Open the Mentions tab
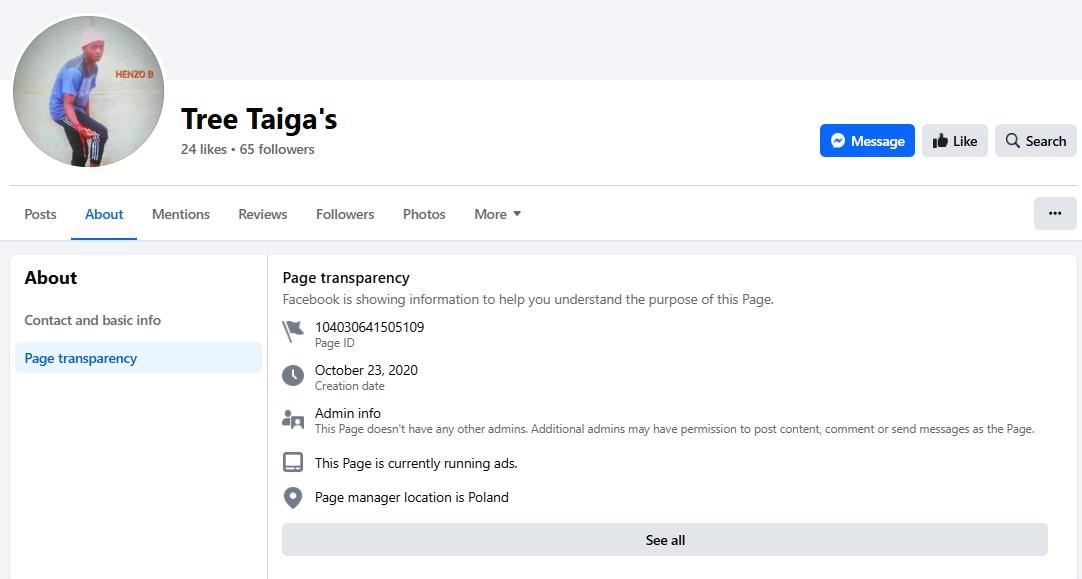The width and height of the screenshot is (1082, 579). tap(181, 214)
